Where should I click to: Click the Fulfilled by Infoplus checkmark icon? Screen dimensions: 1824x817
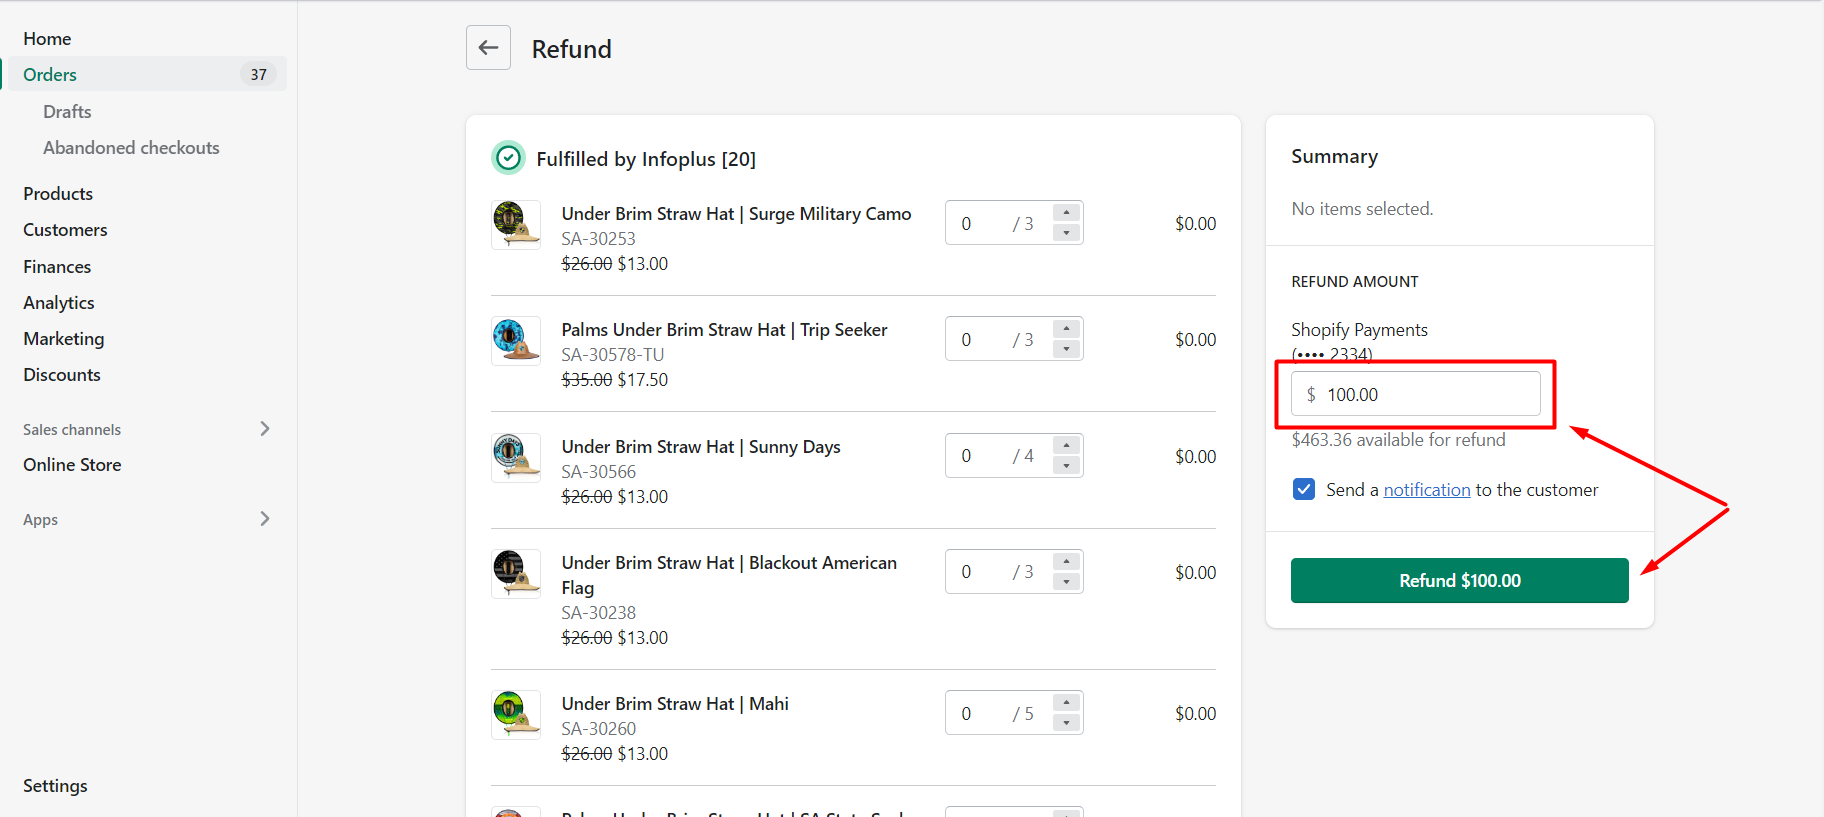coord(508,158)
